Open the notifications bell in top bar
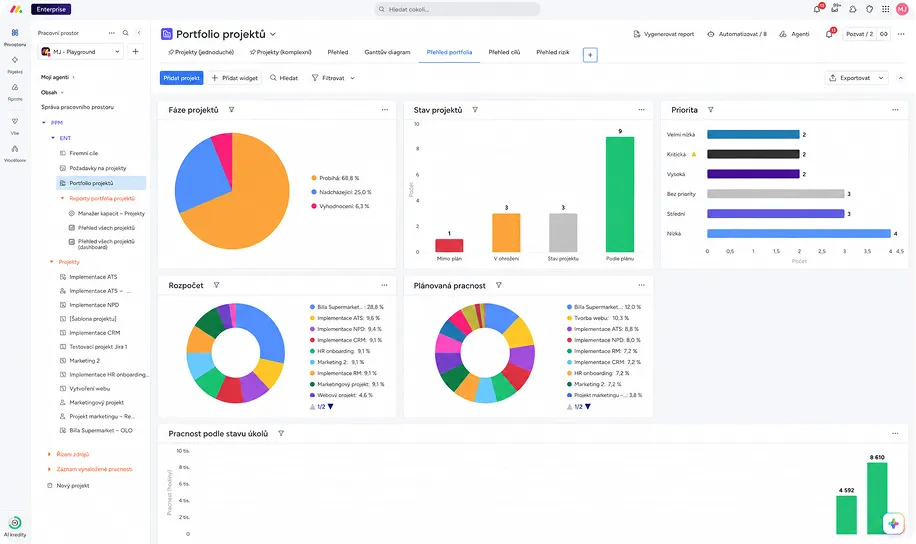This screenshot has width=916, height=544. (817, 9)
